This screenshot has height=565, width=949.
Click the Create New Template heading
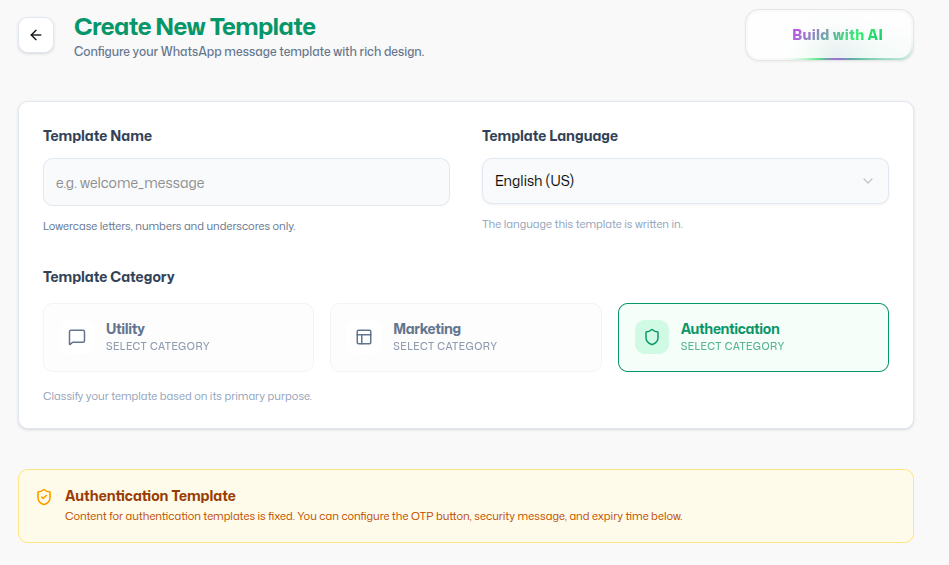tap(195, 27)
